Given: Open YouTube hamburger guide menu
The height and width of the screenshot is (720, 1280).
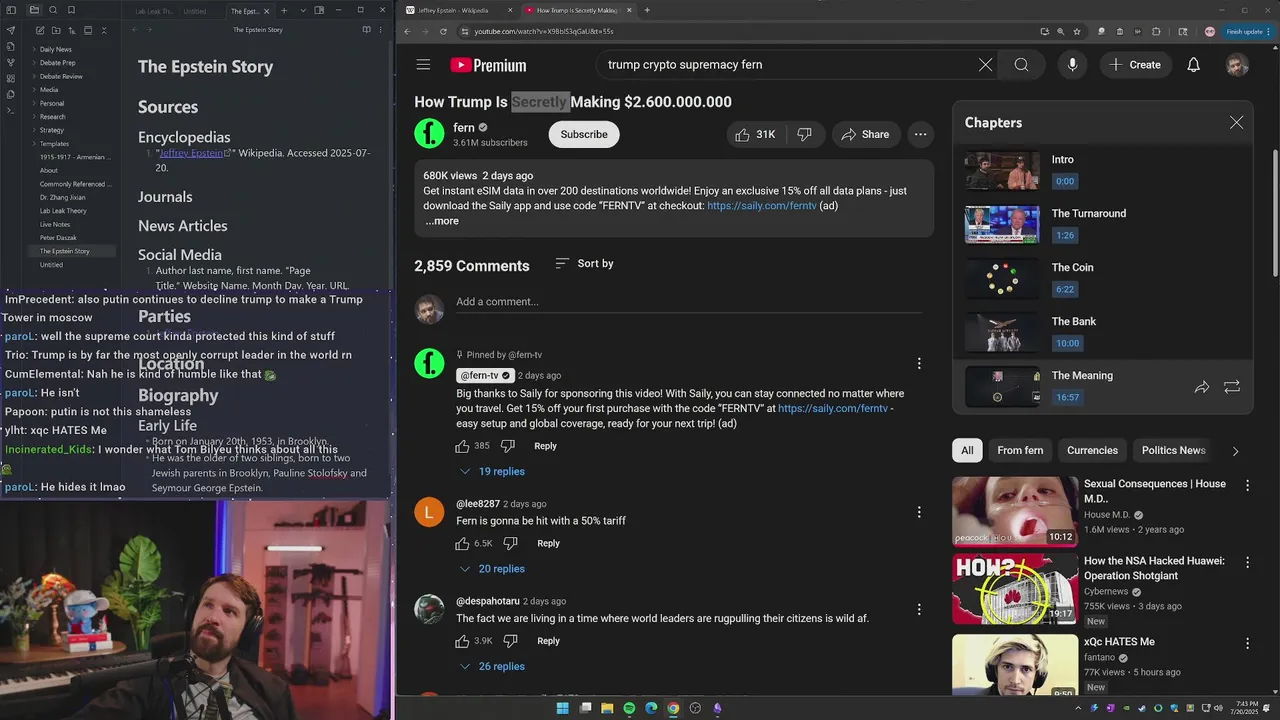Looking at the screenshot, I should pos(423,65).
